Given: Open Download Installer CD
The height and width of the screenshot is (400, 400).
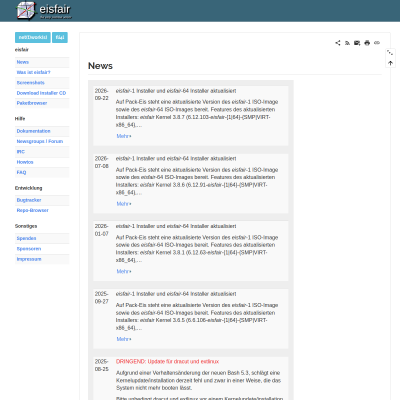Looking at the screenshot, I should 41,93.
